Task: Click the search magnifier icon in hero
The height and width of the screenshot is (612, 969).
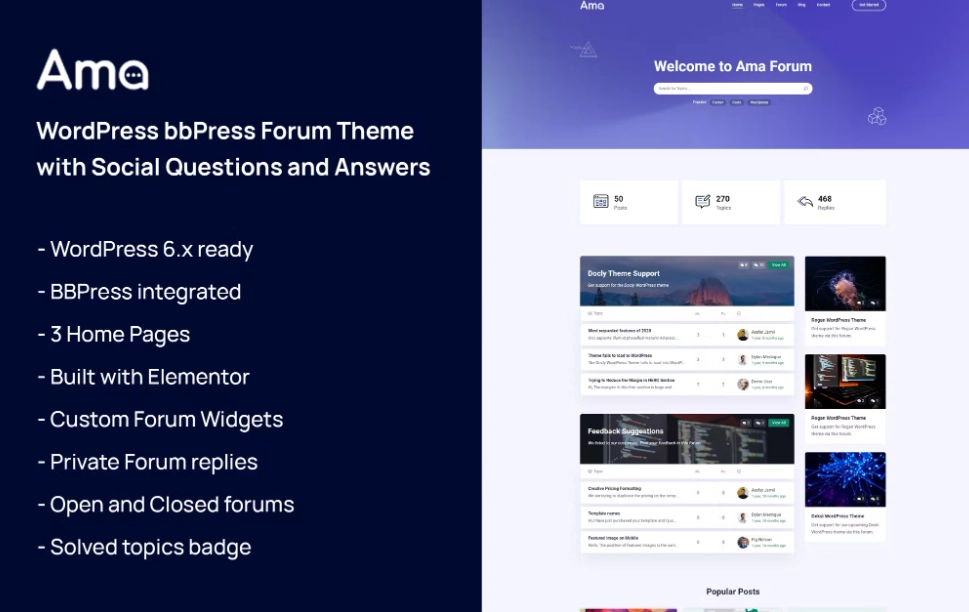Action: pos(805,89)
